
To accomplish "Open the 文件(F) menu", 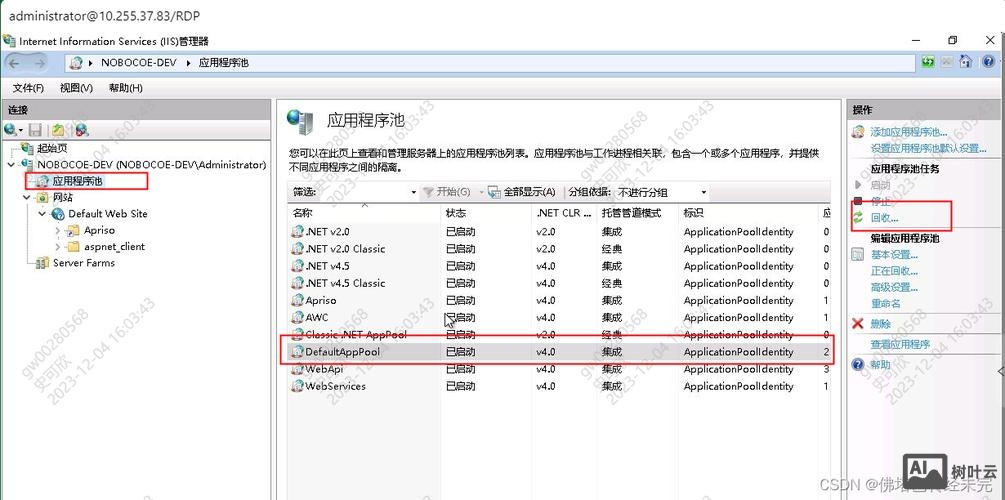I will coord(28,88).
